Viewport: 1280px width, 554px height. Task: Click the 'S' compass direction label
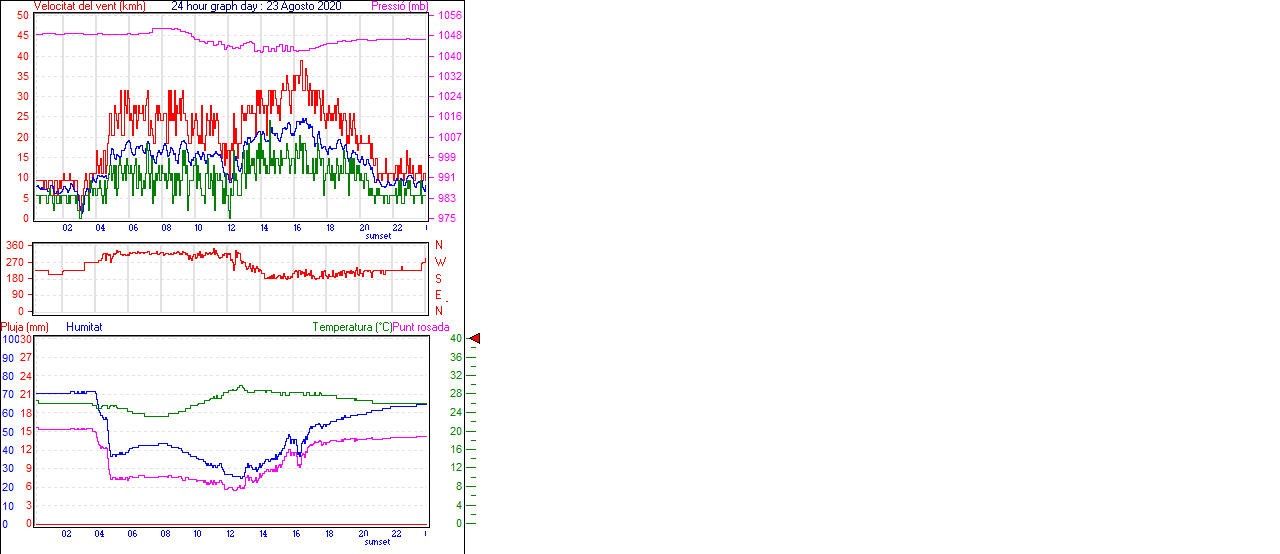click(438, 279)
